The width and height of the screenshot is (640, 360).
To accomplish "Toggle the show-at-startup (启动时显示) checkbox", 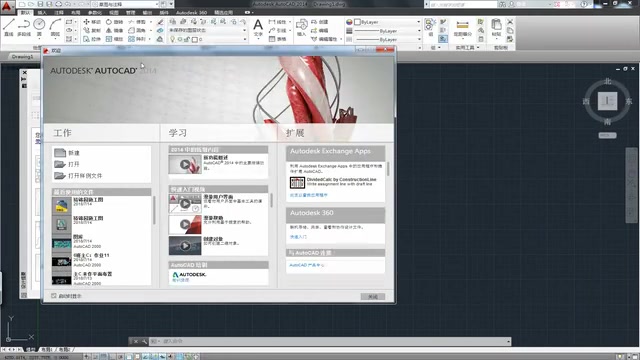I will click(x=54, y=296).
